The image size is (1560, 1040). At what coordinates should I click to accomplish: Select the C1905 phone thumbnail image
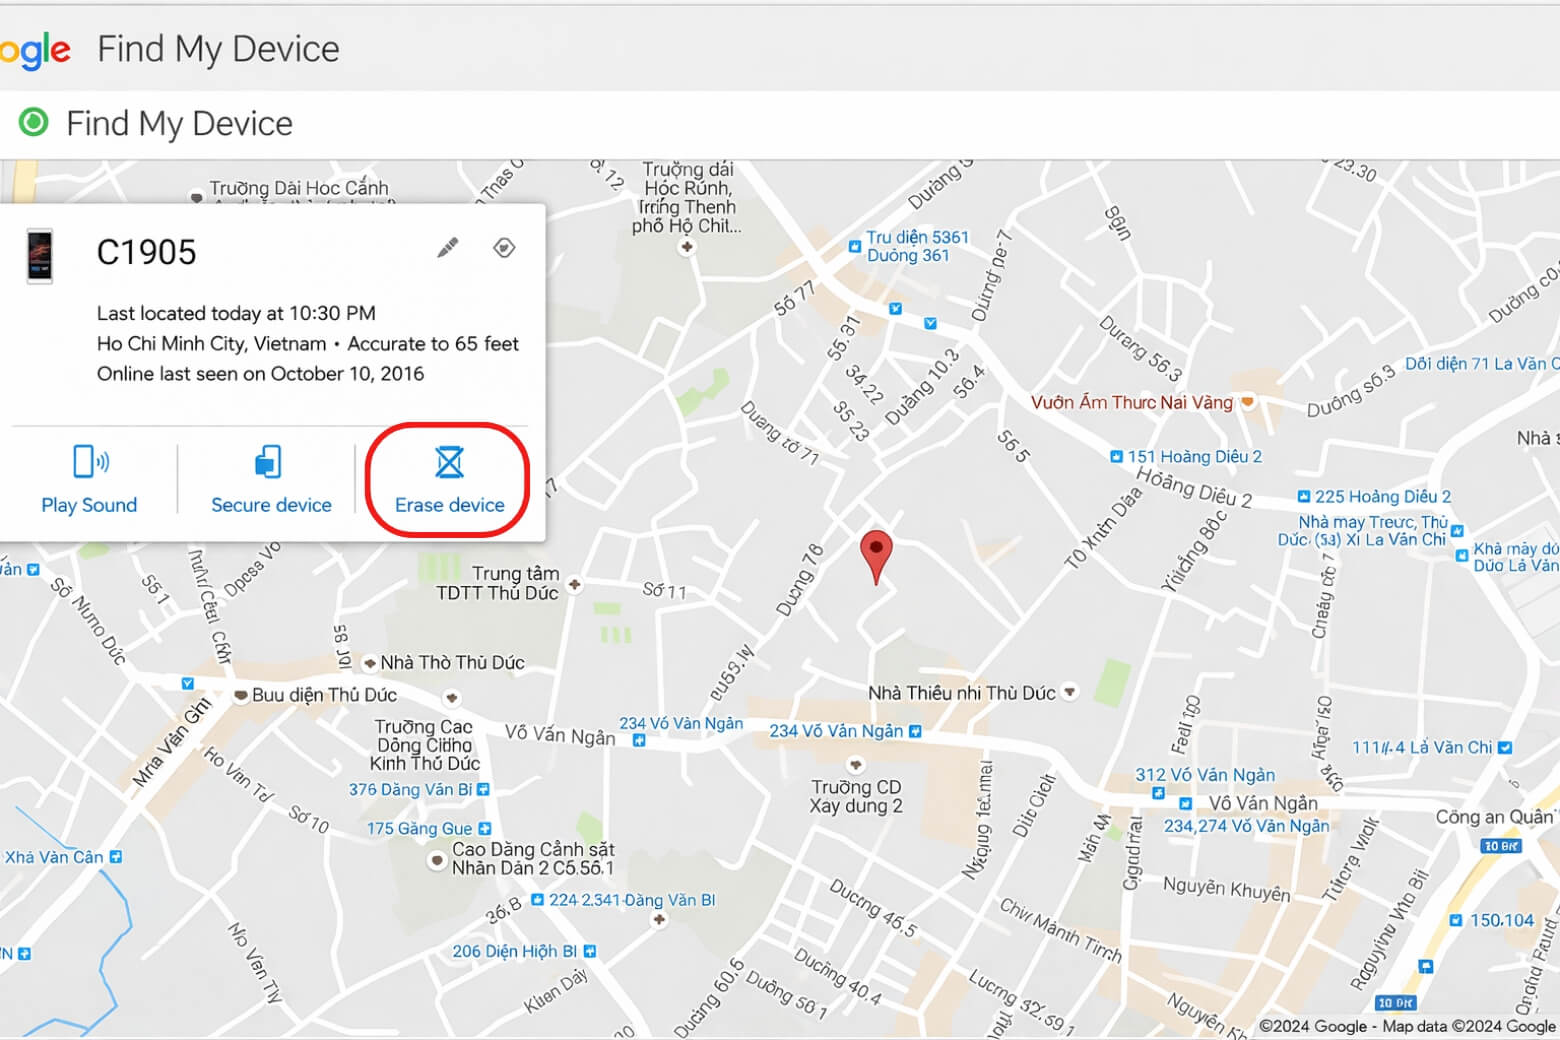tap(40, 256)
